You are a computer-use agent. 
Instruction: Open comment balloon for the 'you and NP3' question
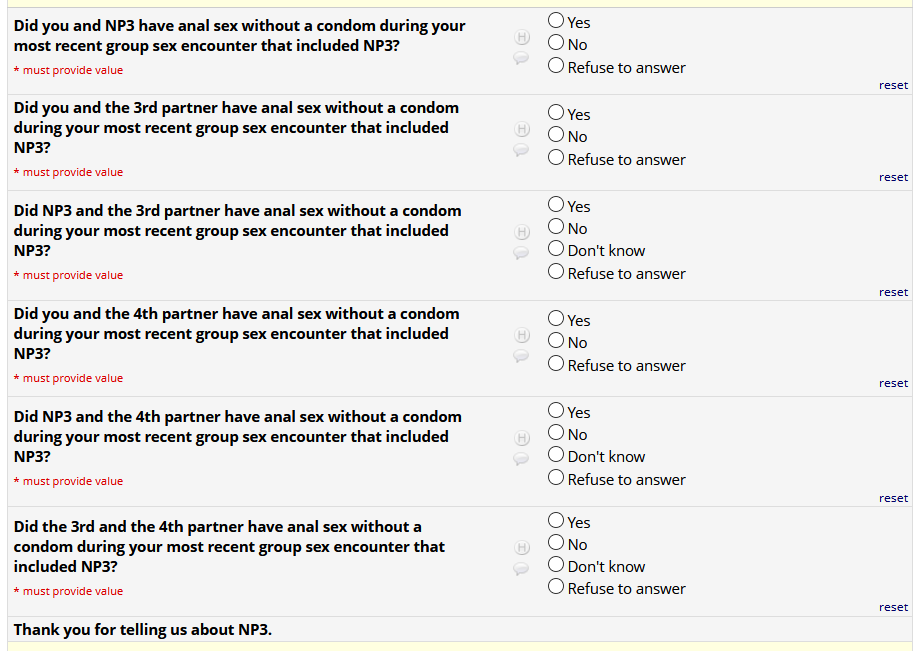pos(521,58)
